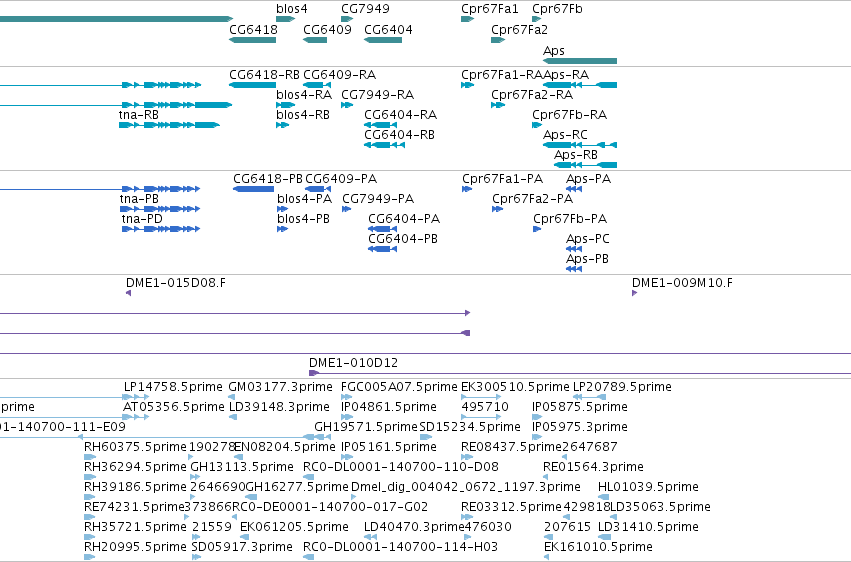Click the CG6418 gene glyph

pos(252,40)
